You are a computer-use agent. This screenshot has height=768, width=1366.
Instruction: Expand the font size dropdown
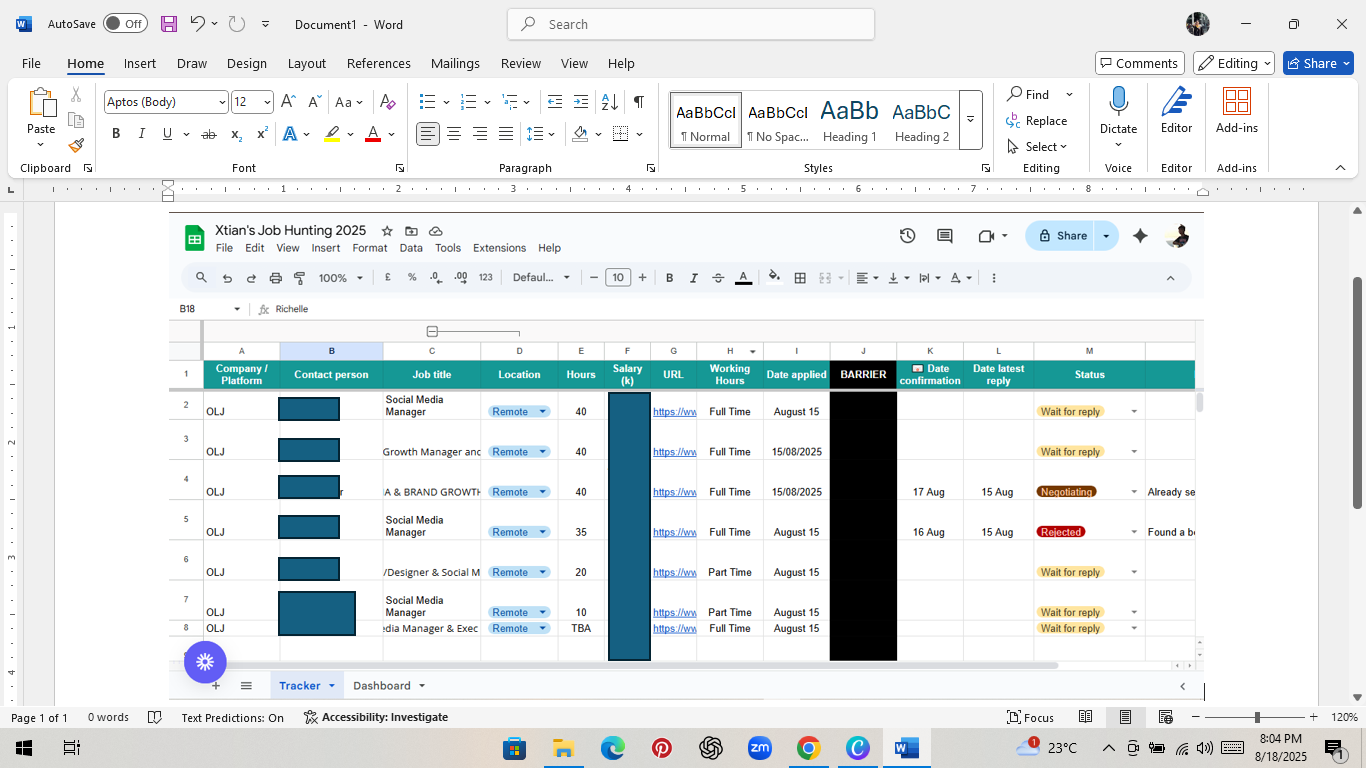click(x=267, y=102)
